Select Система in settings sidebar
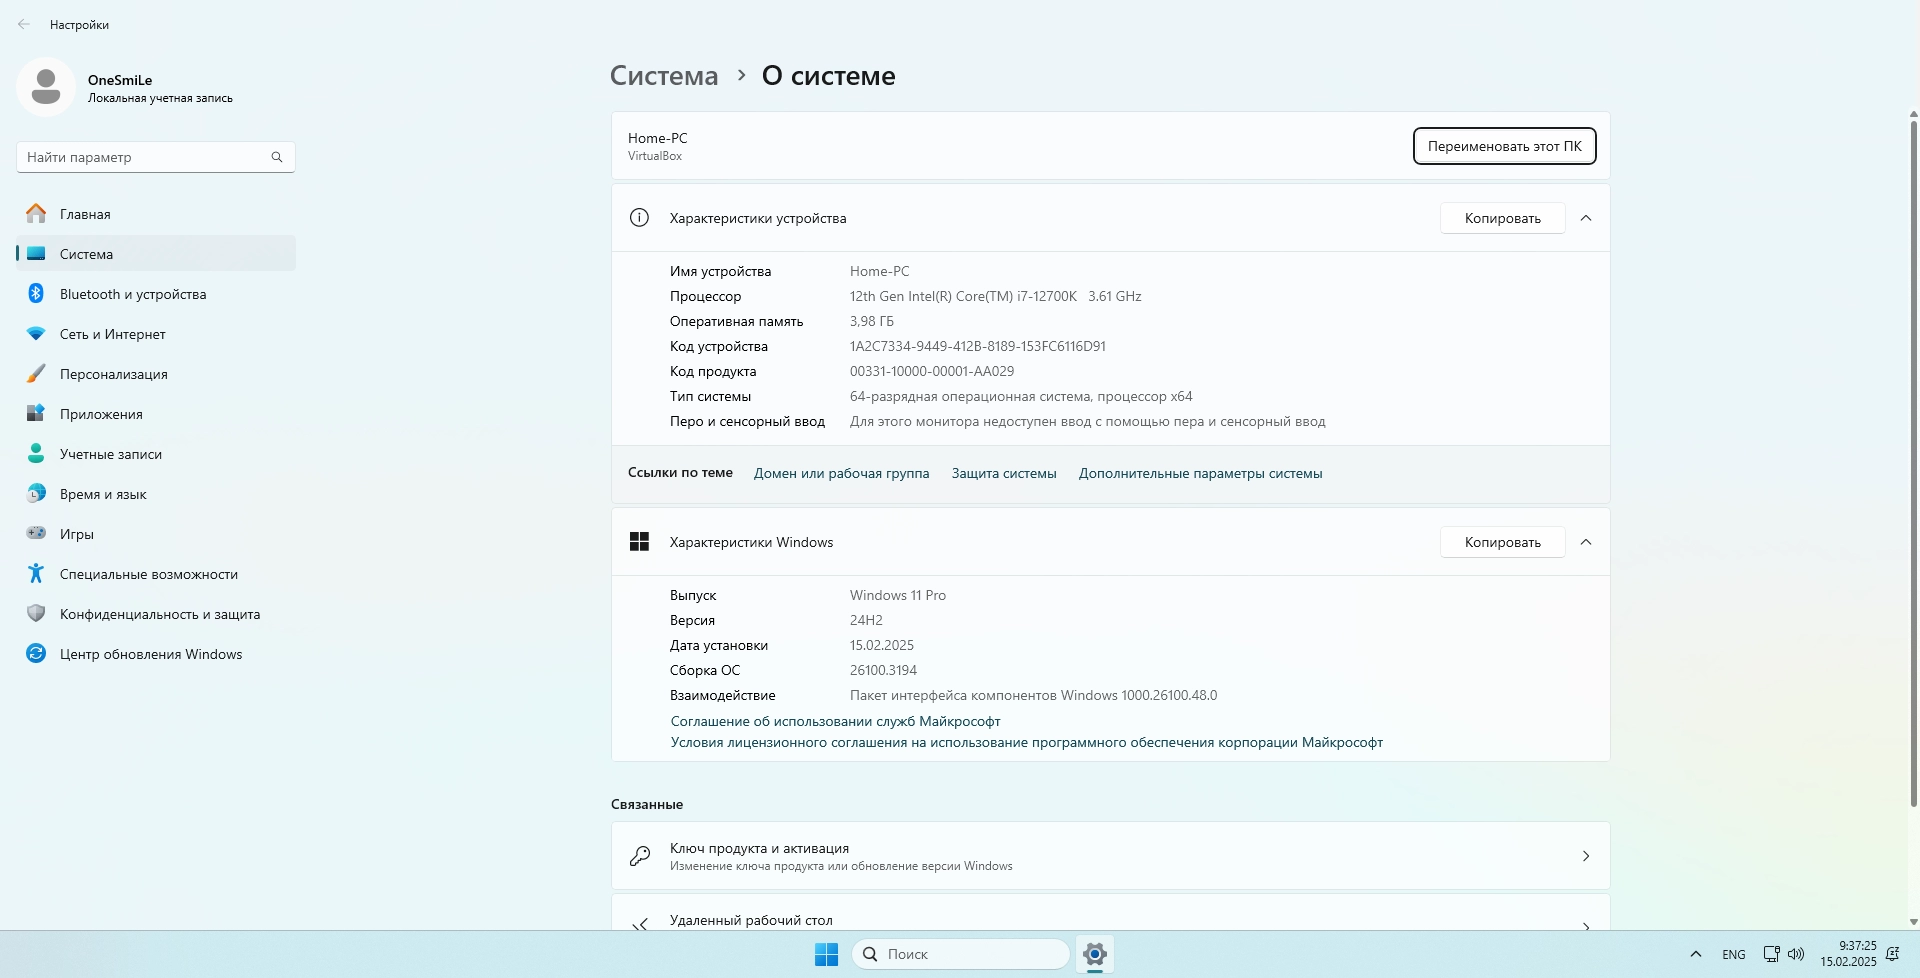Image resolution: width=1920 pixels, height=978 pixels. tap(156, 253)
